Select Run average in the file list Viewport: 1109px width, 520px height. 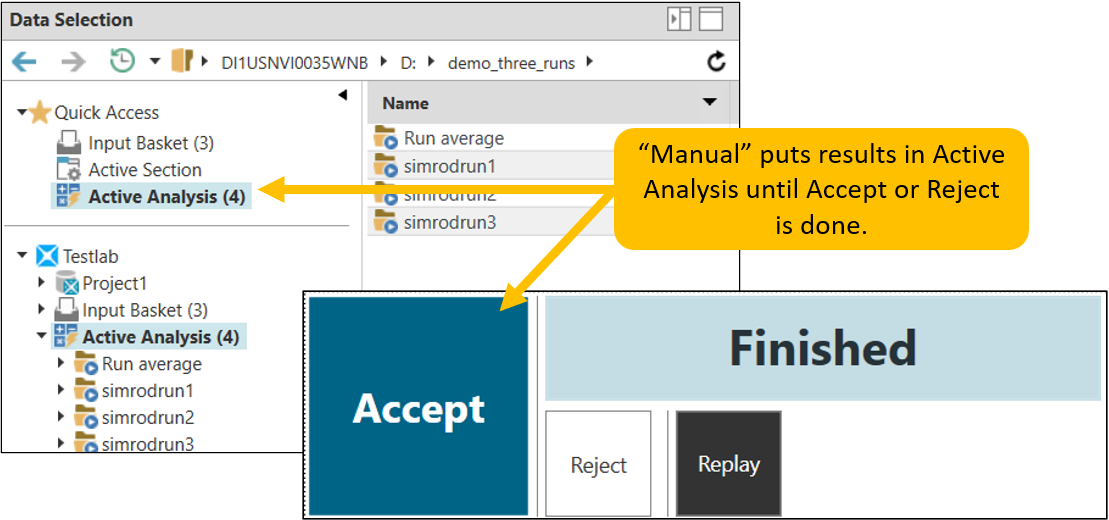coord(453,138)
